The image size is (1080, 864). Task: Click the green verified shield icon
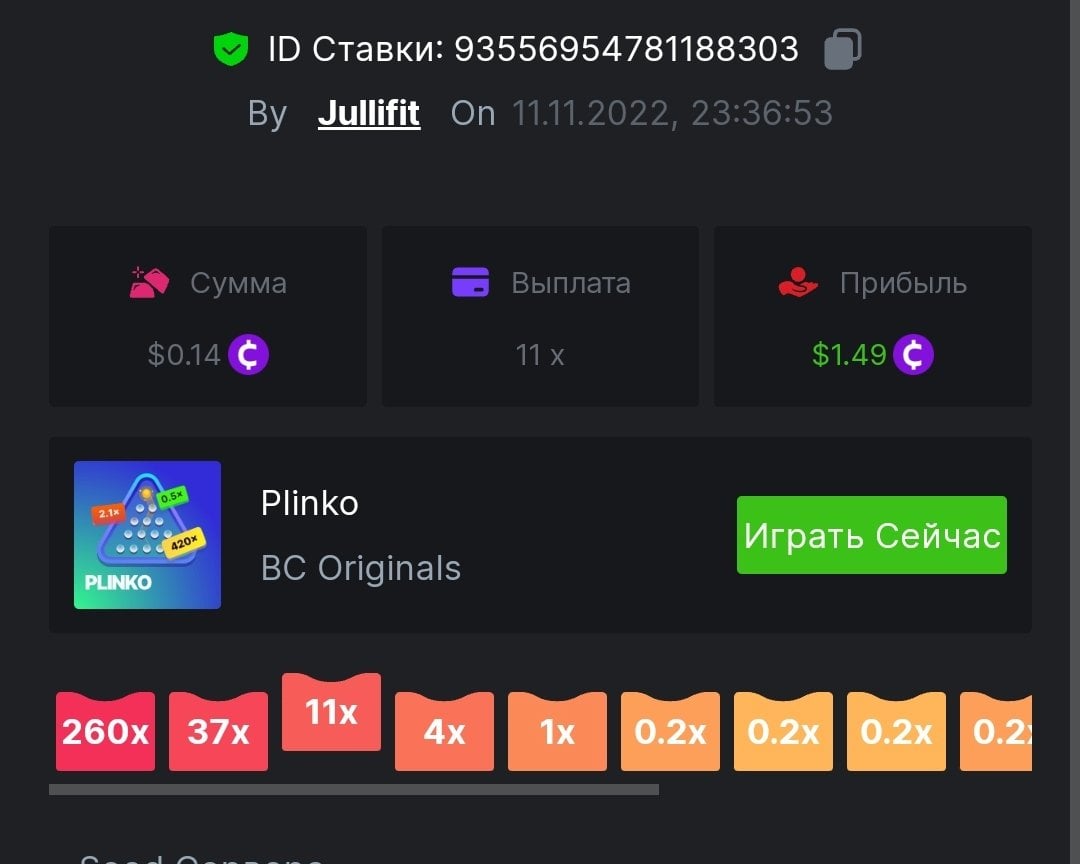coord(231,49)
